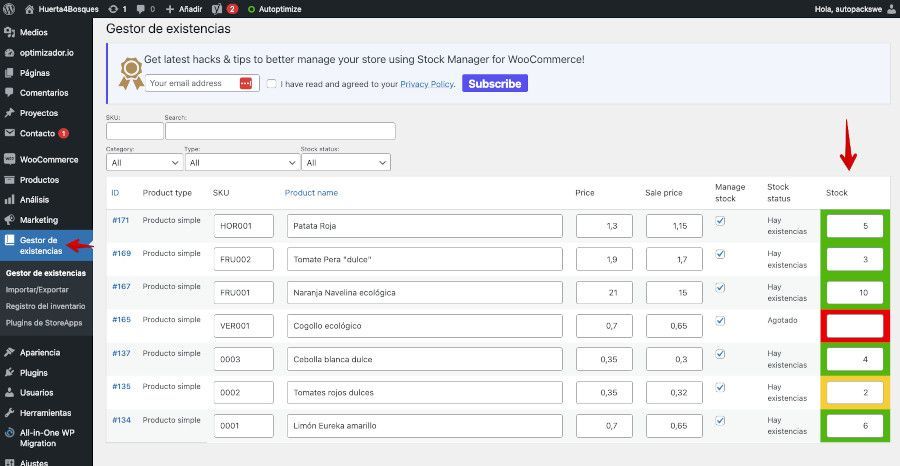Open Gestor de existencias submenu entry
This screenshot has width=900, height=466.
[x=46, y=273]
